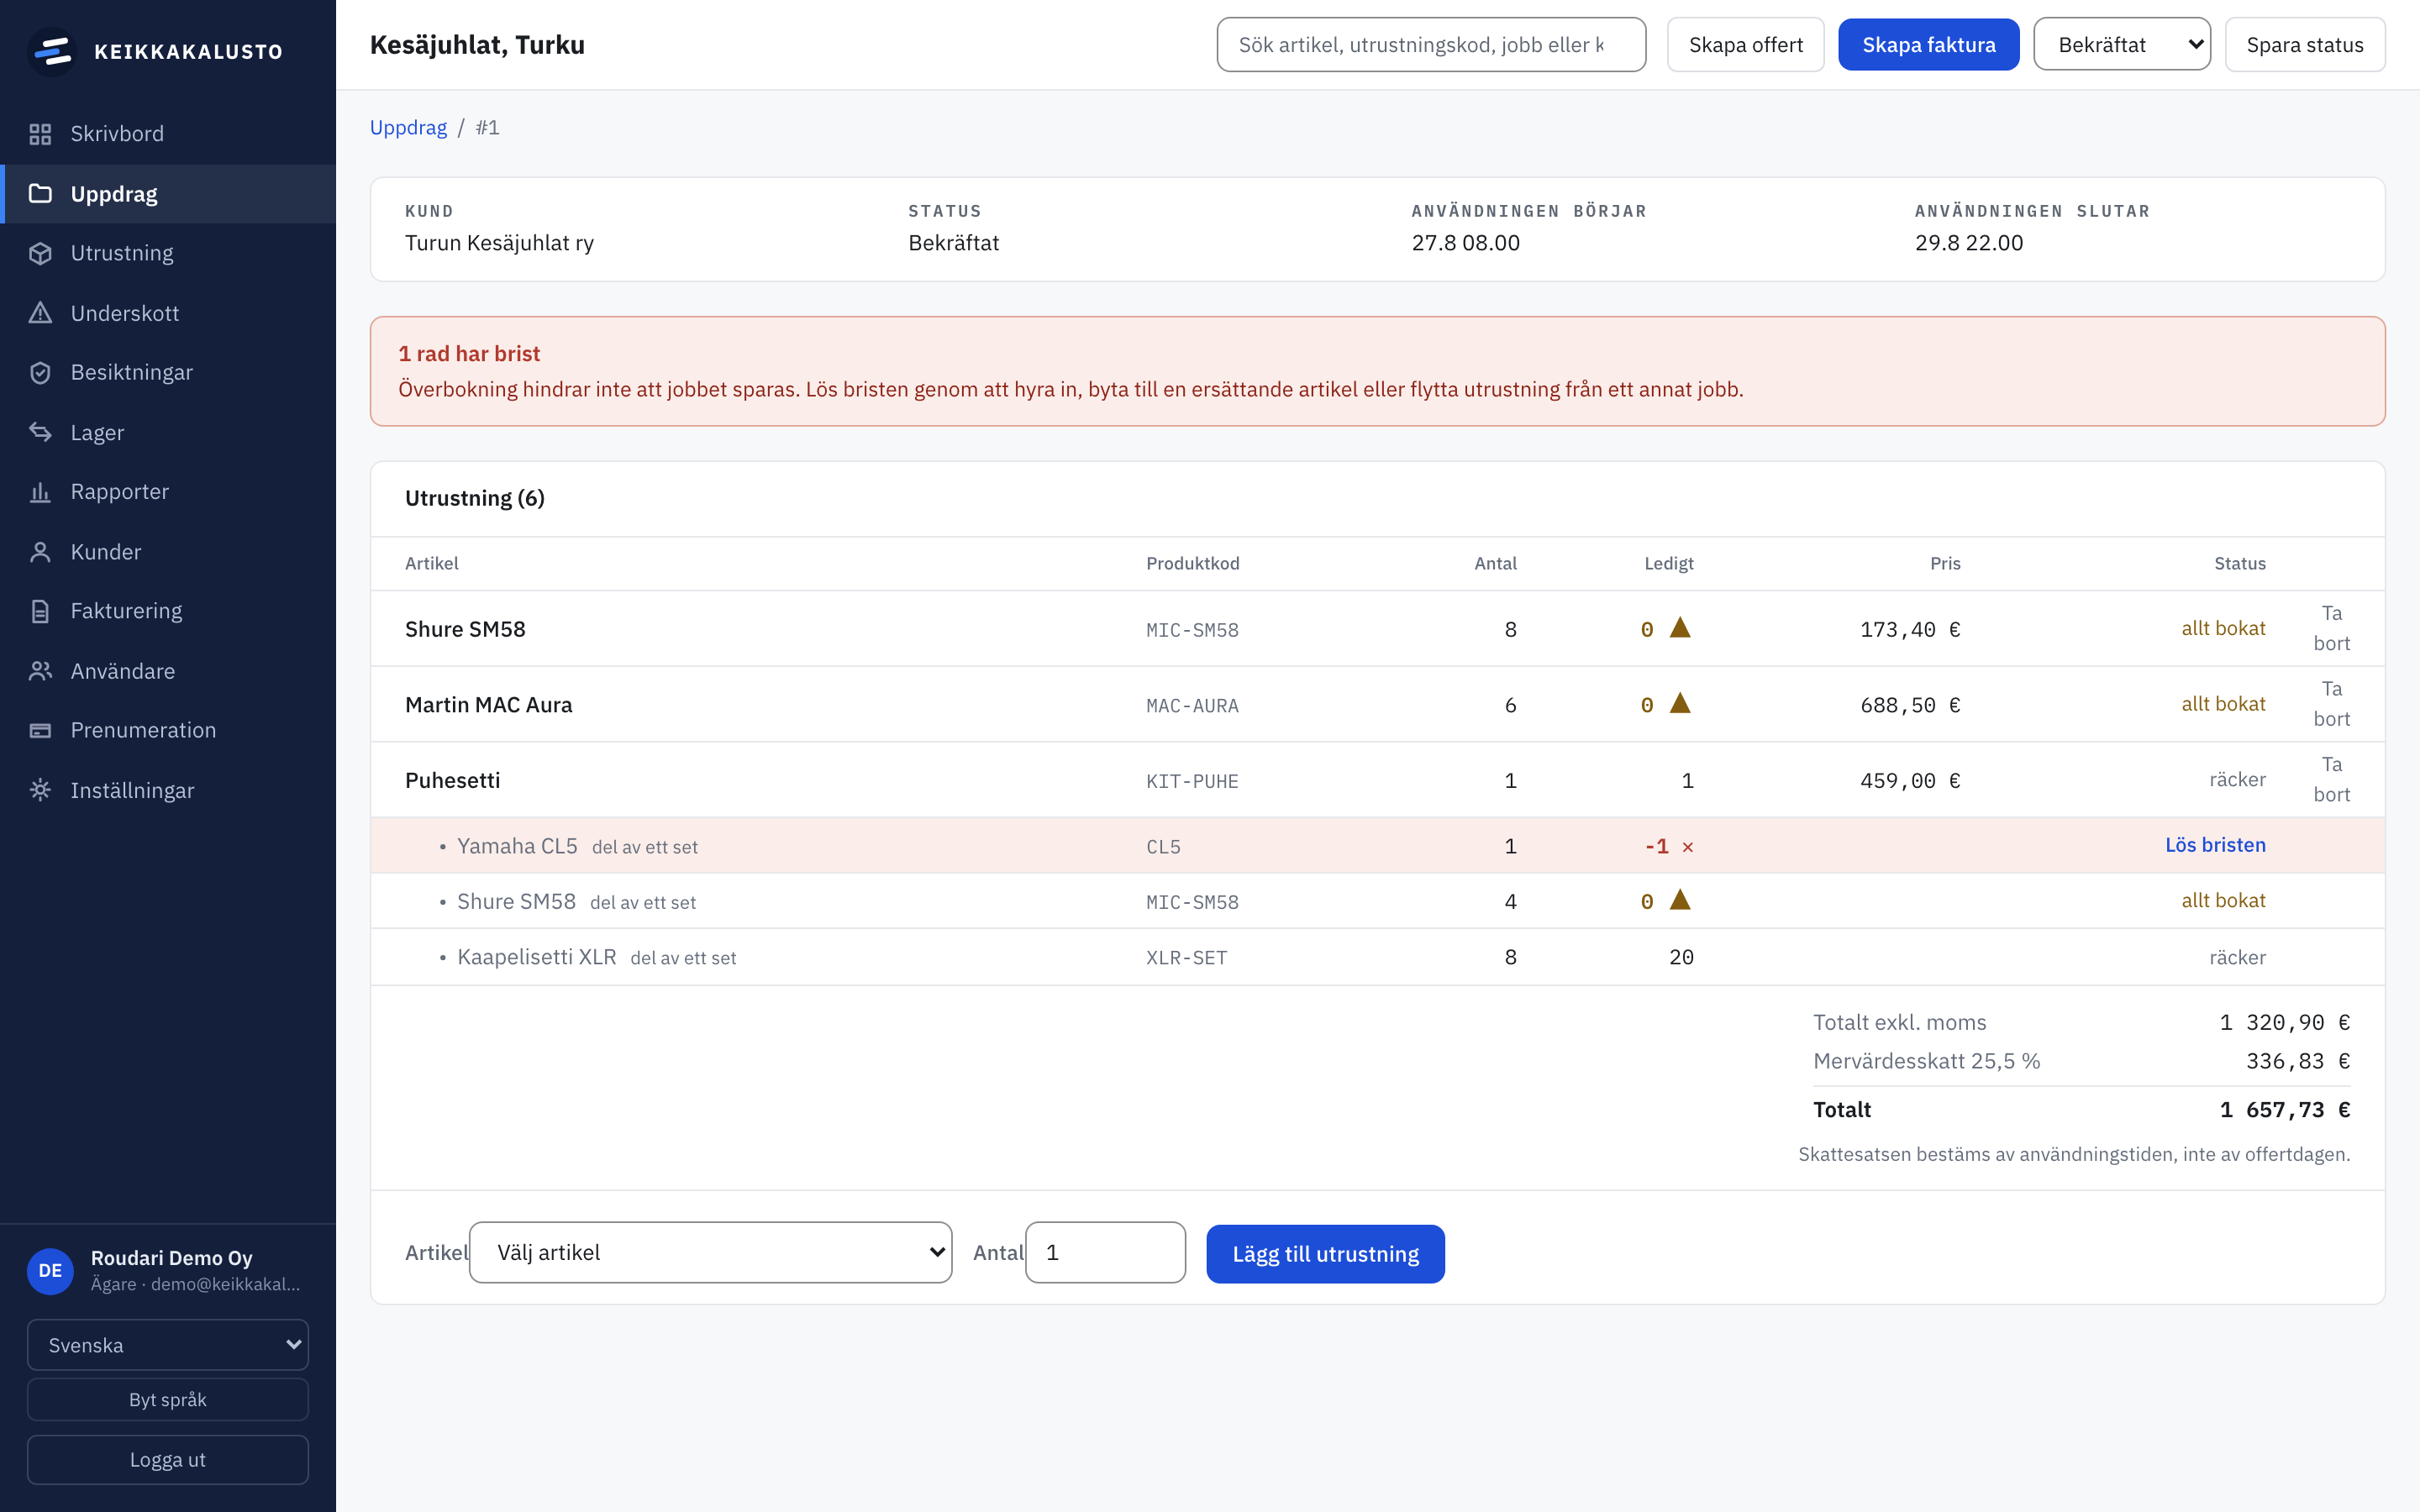Open the Underskott warning triangle icon
The image size is (2420, 1512).
pyautogui.click(x=40, y=313)
